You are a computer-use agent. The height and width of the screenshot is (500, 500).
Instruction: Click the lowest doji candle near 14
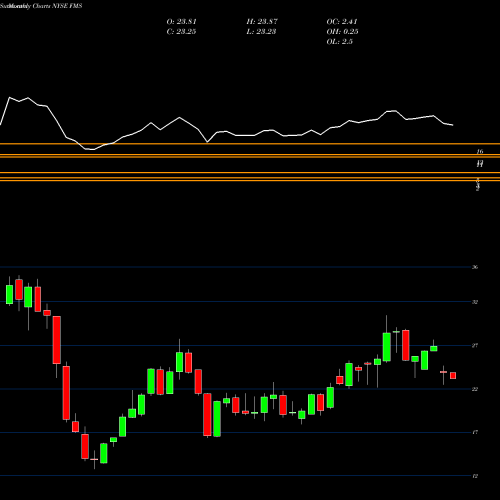[94, 459]
